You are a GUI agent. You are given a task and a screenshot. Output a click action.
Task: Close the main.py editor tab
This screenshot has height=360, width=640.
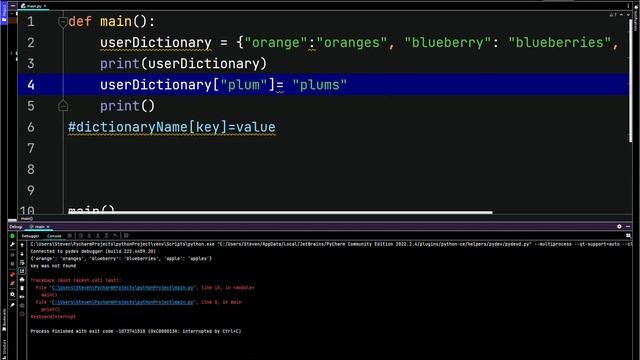[45, 6]
